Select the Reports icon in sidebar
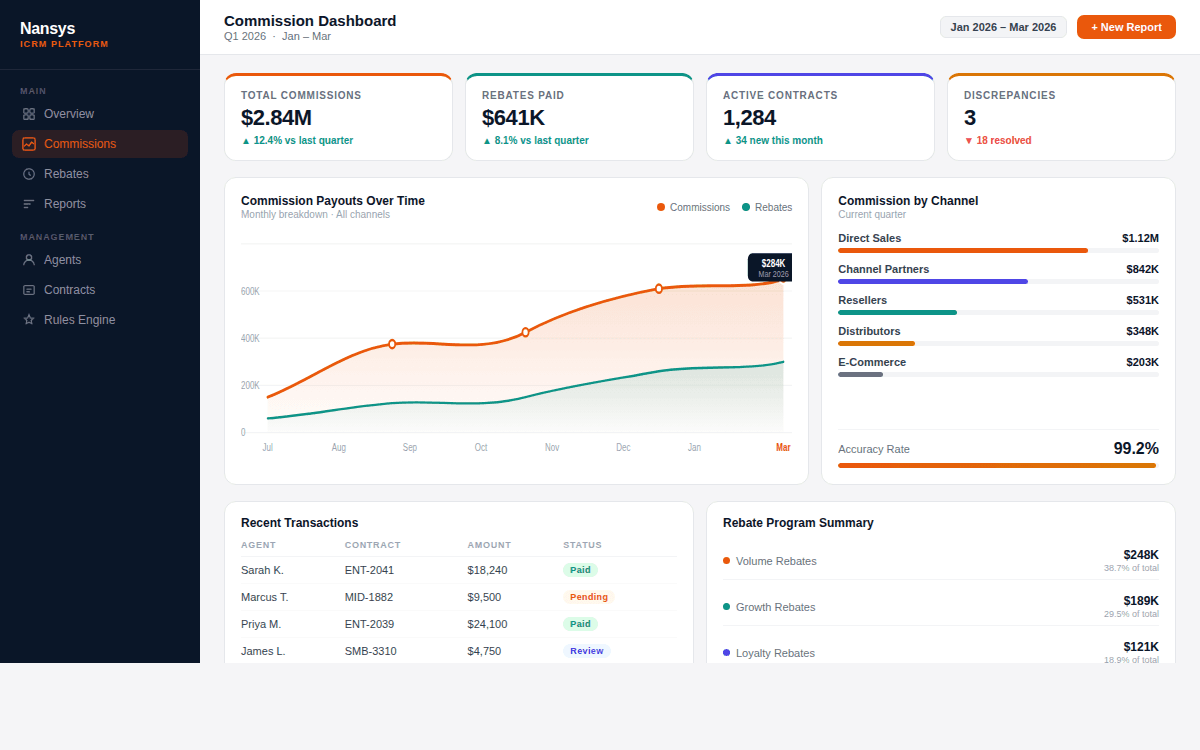 (30, 203)
